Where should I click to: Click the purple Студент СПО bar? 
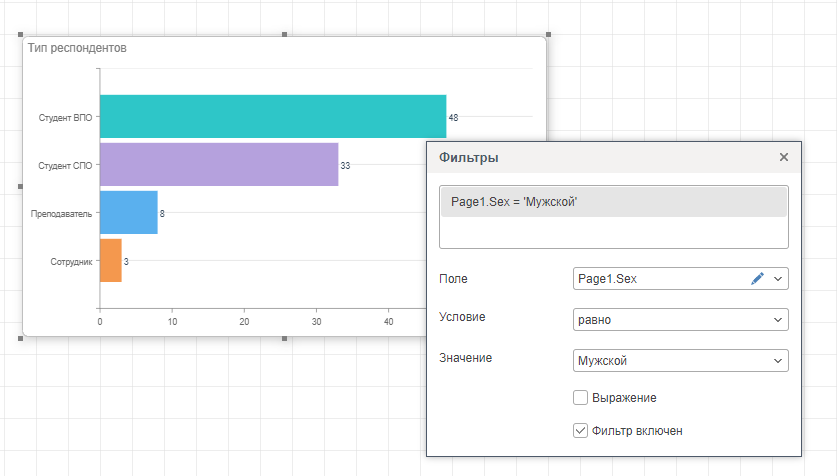point(218,164)
